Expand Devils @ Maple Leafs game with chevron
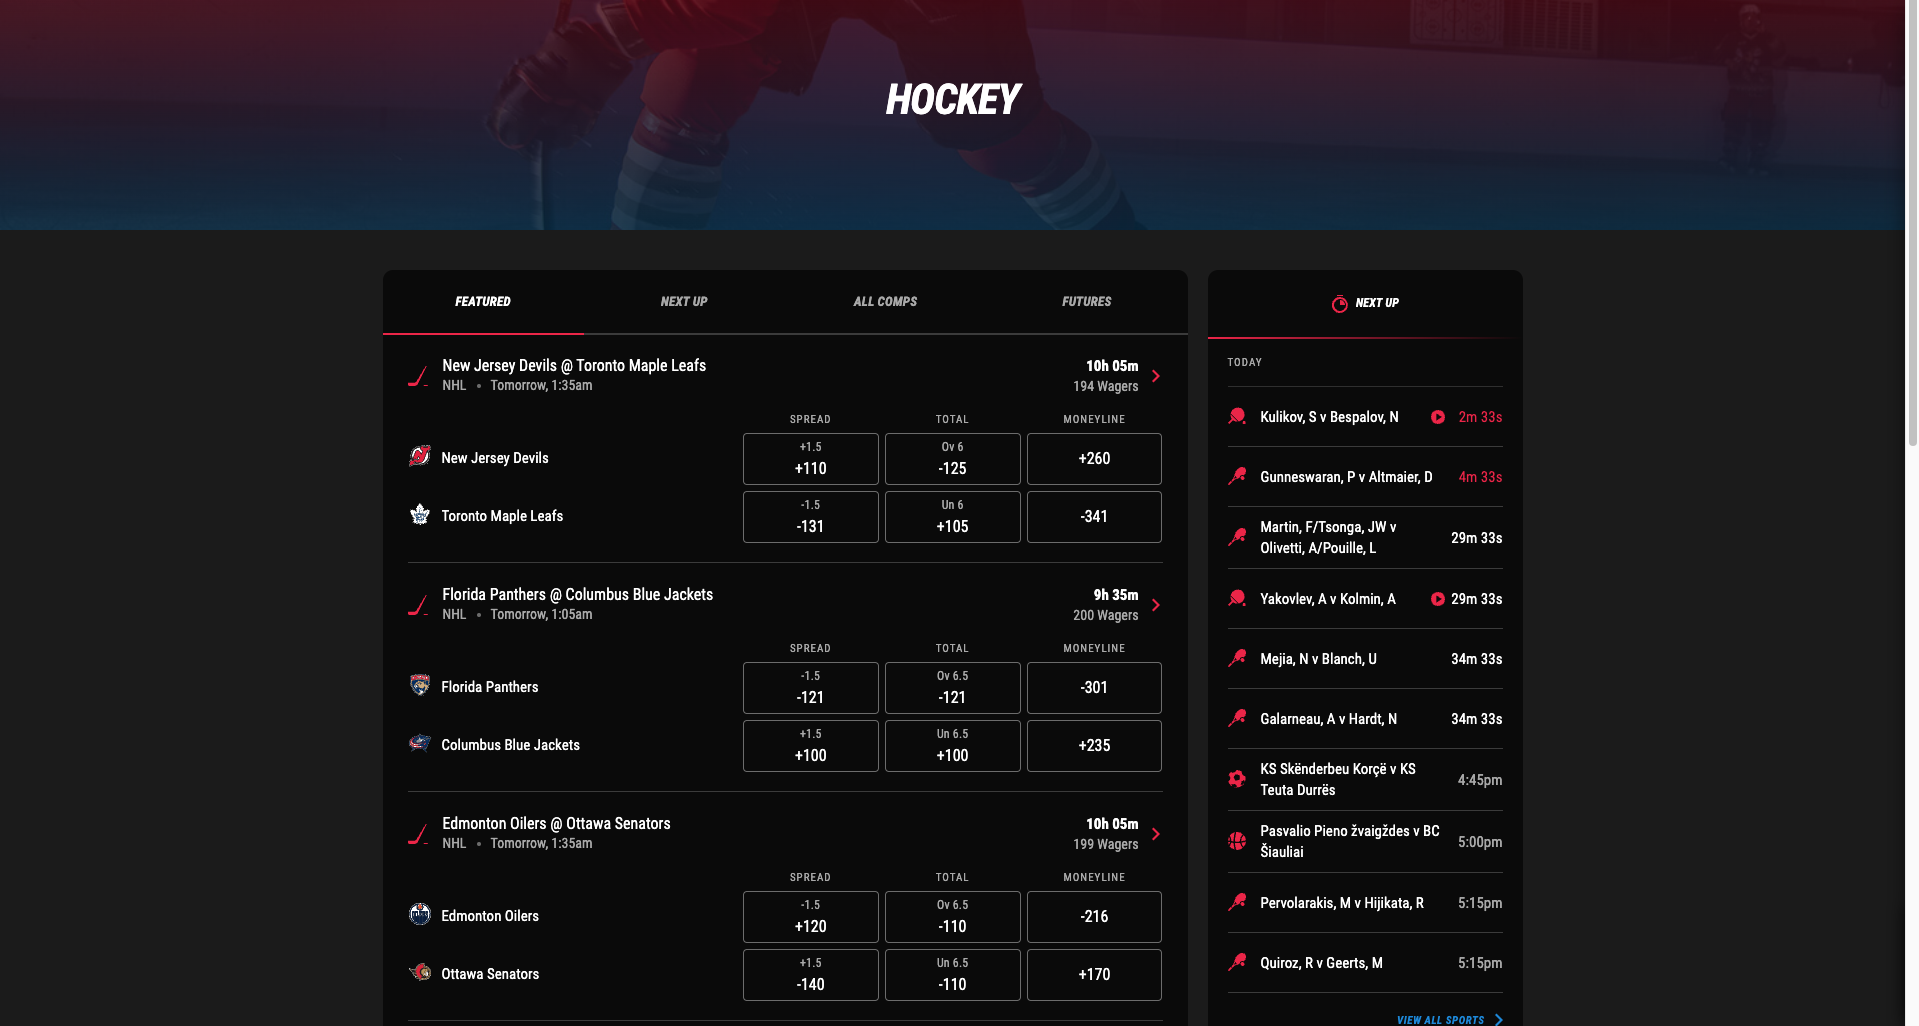The image size is (1919, 1026). [x=1156, y=376]
